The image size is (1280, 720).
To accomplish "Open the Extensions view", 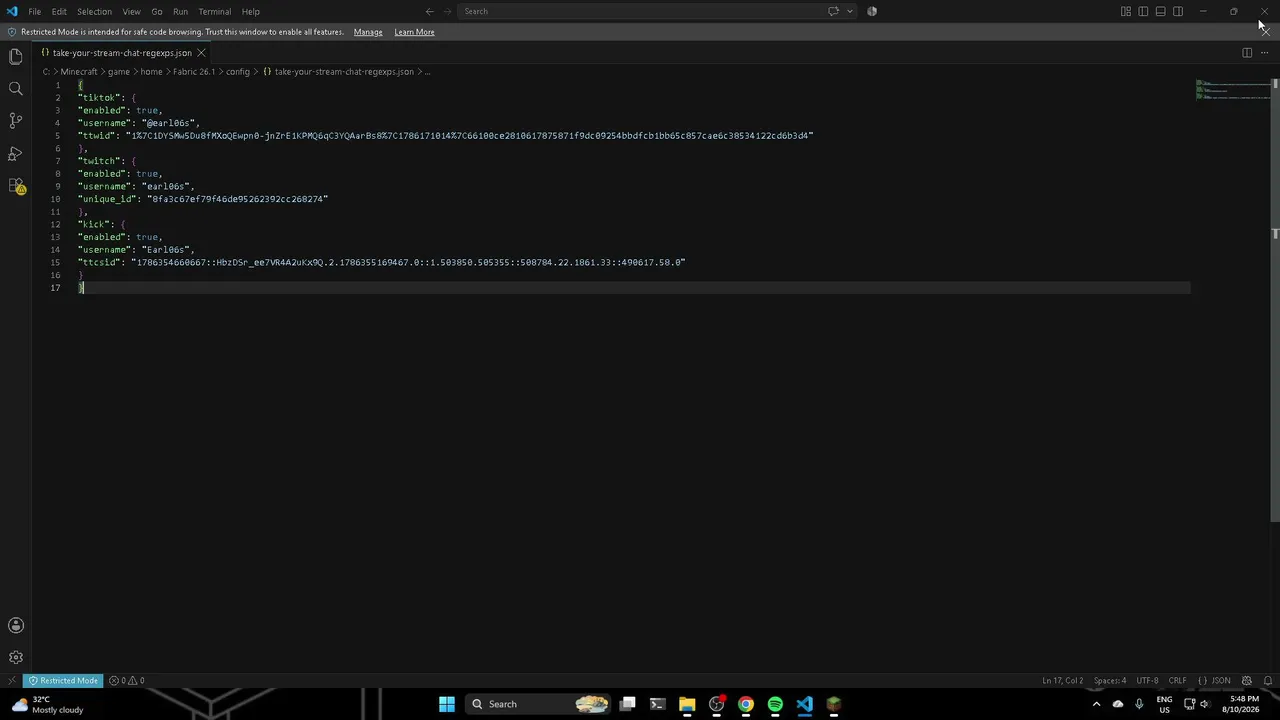I will click(16, 186).
